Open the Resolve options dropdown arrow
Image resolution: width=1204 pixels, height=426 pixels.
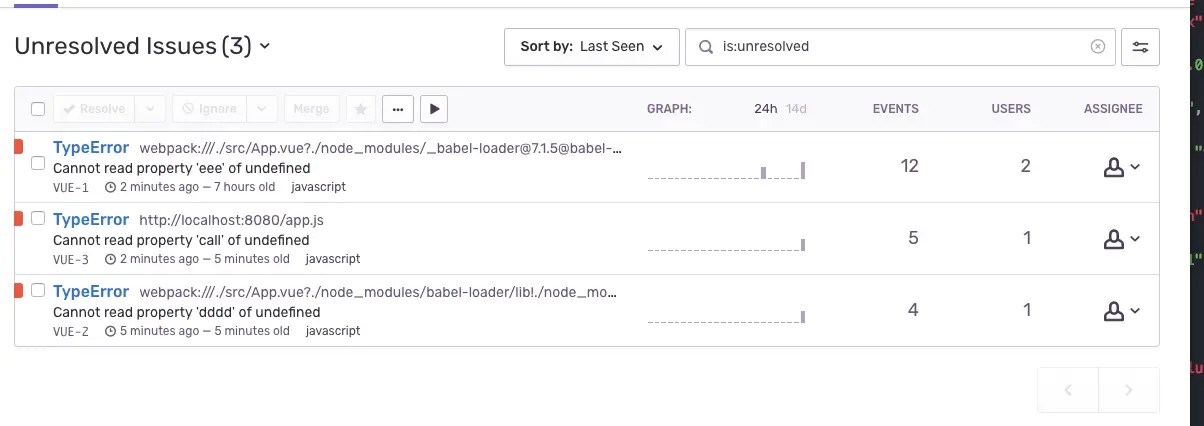(x=149, y=109)
